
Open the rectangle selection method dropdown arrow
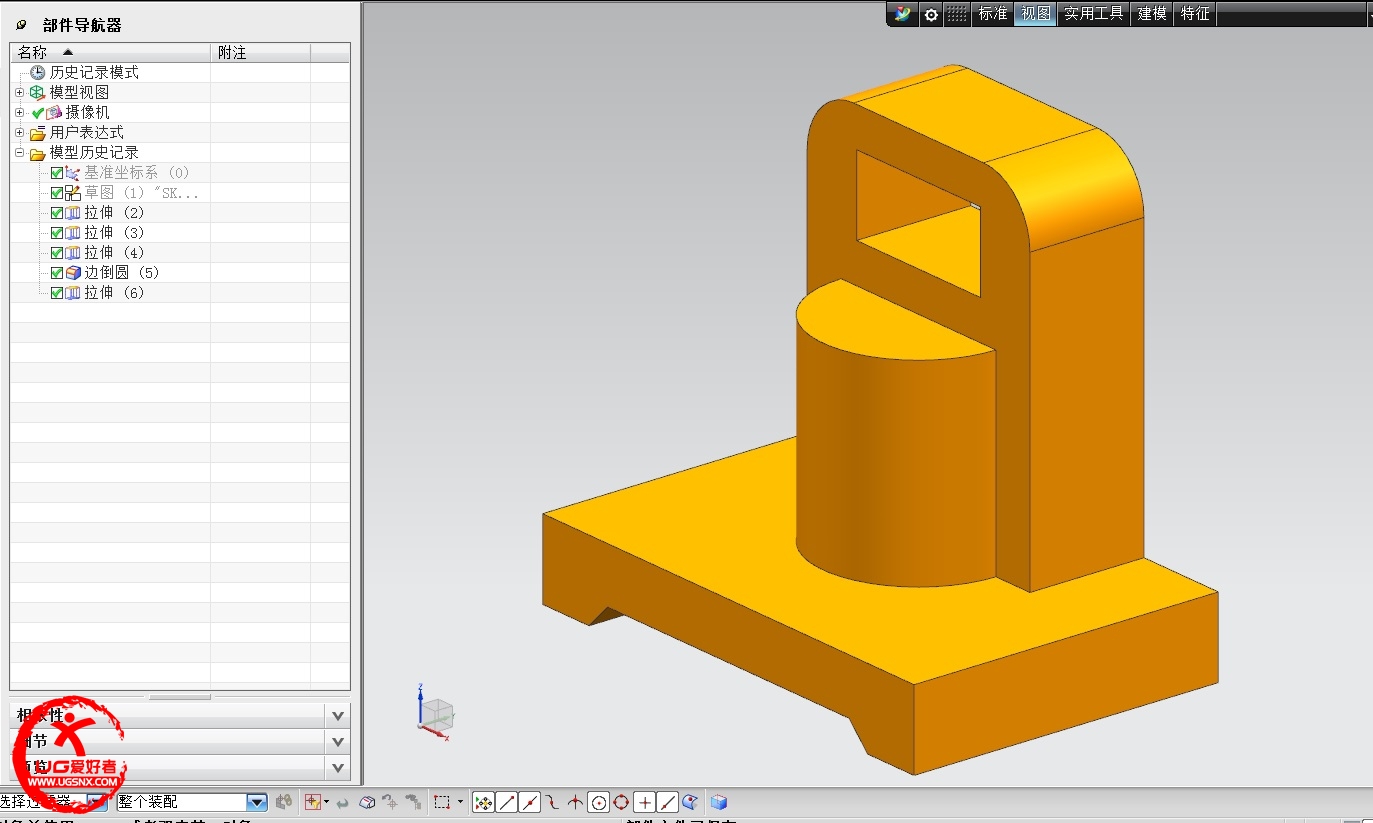(x=460, y=802)
